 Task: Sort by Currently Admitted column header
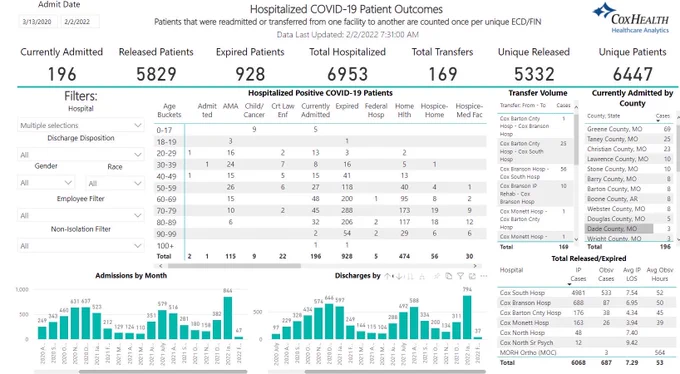click(x=315, y=110)
